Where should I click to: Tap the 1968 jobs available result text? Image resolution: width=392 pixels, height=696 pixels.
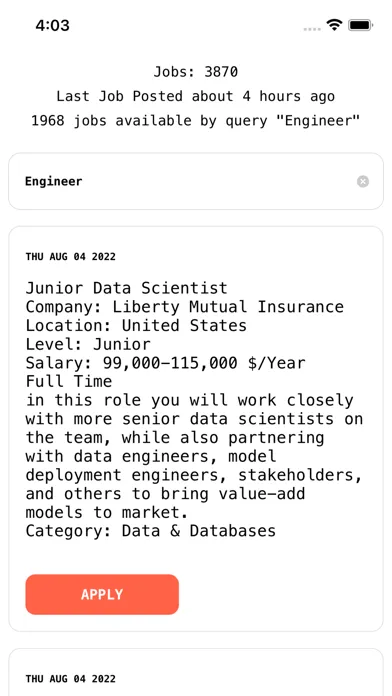pyautogui.click(x=196, y=120)
